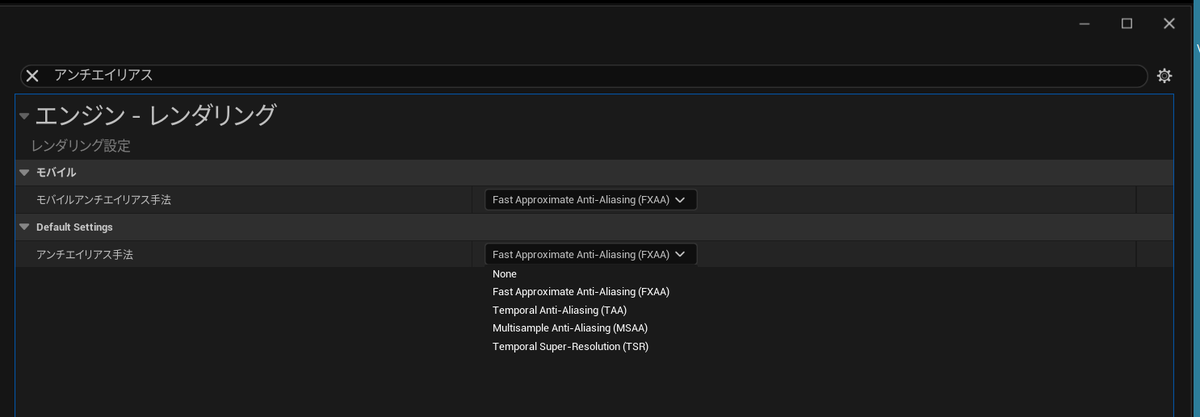
Task: Pick Multisample Anti-Aliasing (MSAA) option
Action: 570,328
